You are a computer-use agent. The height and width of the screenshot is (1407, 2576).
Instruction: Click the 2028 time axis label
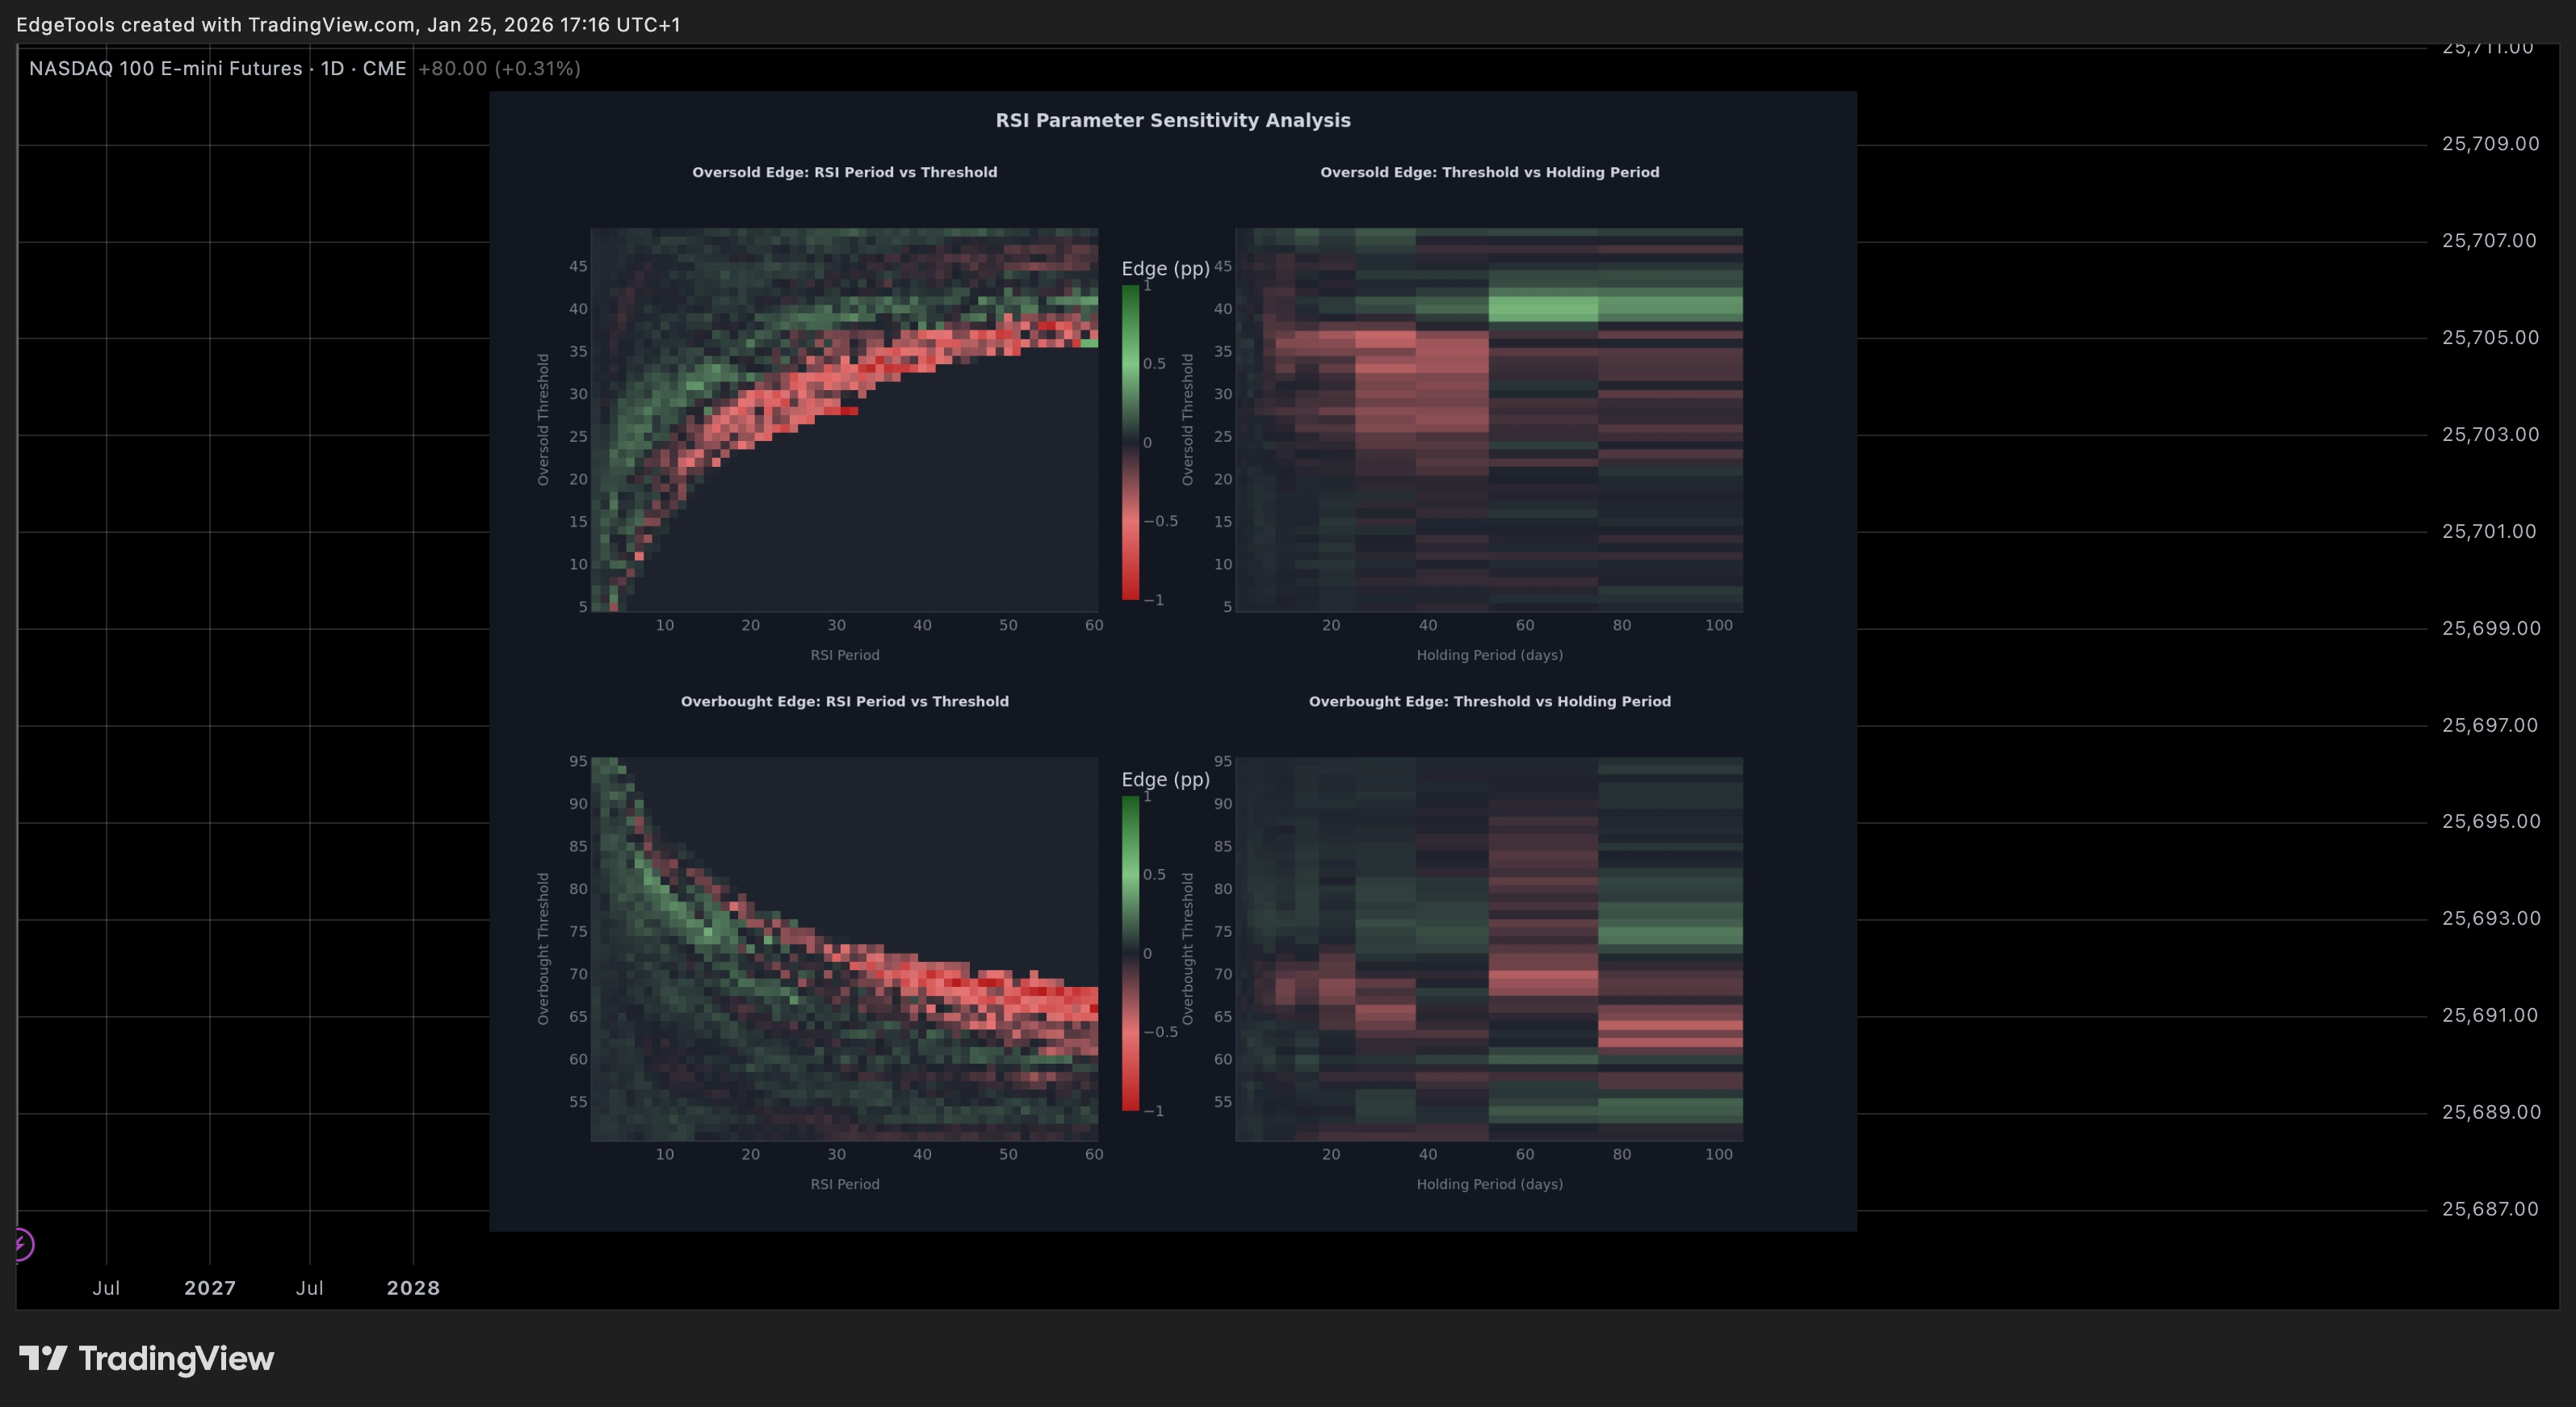[x=413, y=1288]
